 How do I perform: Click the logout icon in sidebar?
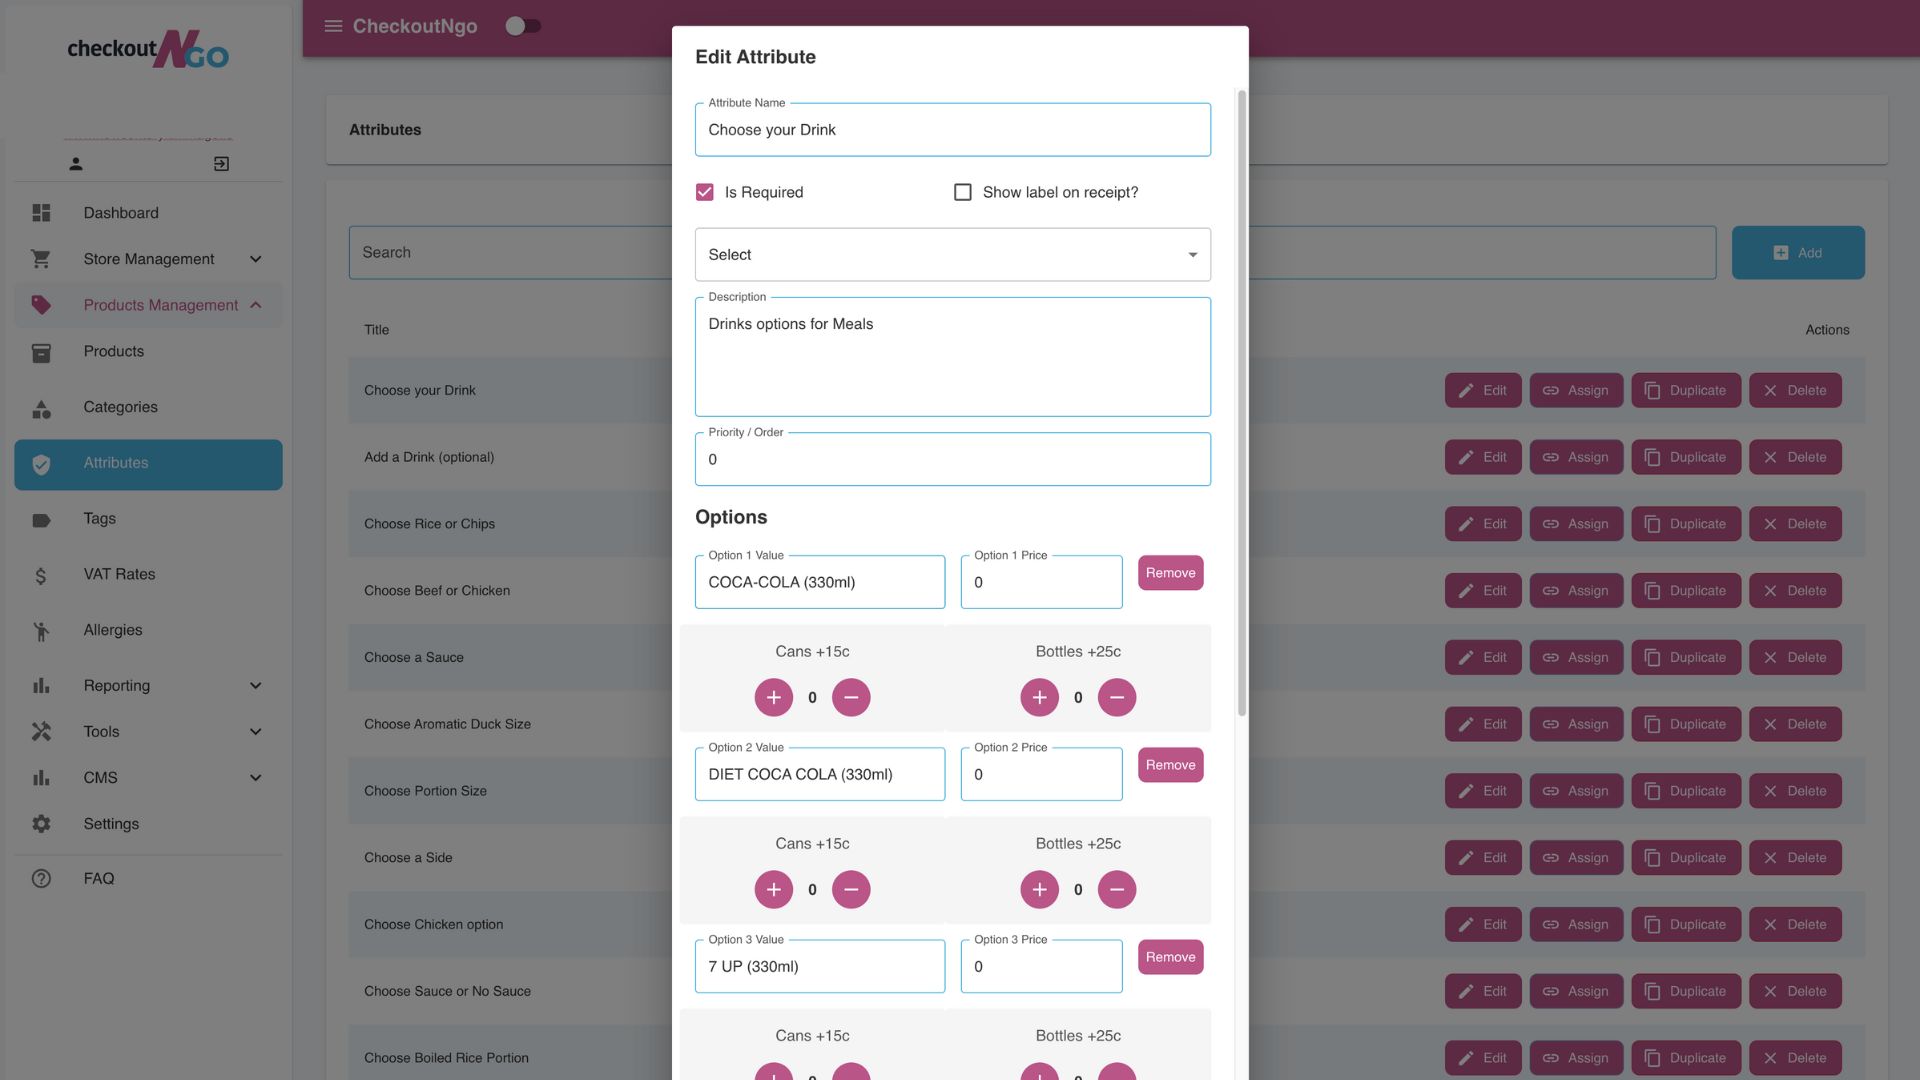(221, 164)
